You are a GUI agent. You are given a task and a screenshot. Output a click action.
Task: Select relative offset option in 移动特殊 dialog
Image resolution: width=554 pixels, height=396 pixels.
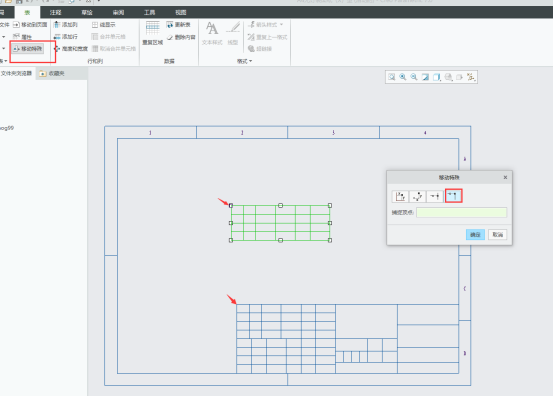(x=417, y=196)
